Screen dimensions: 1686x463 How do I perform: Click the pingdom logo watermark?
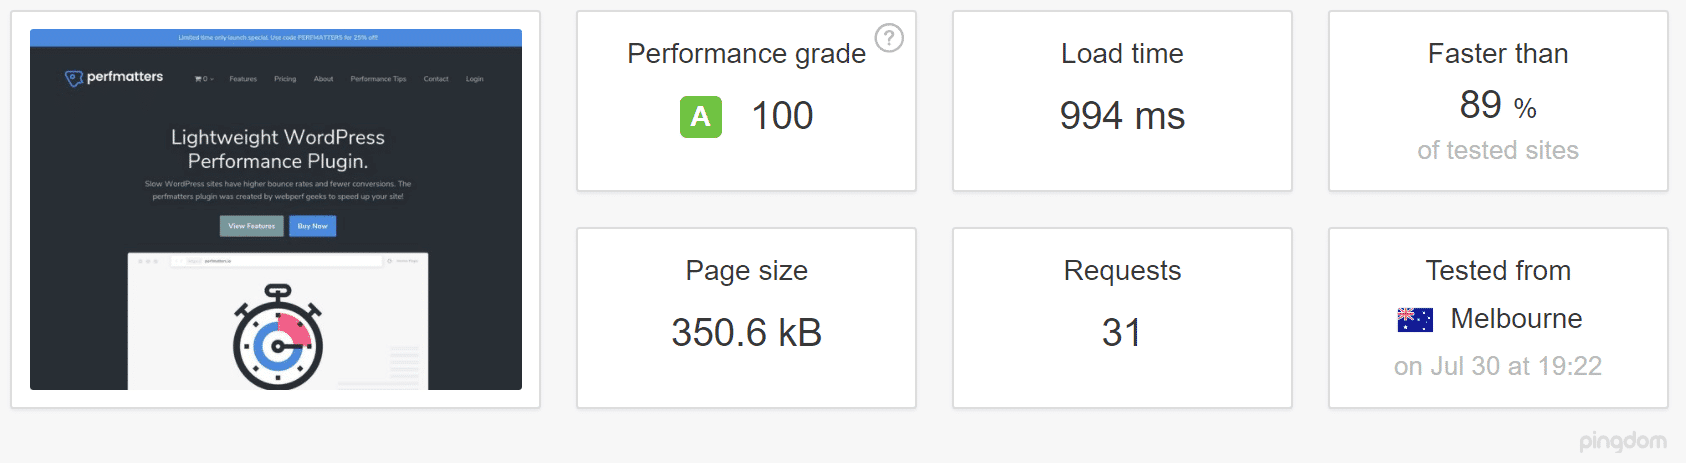tap(1622, 440)
